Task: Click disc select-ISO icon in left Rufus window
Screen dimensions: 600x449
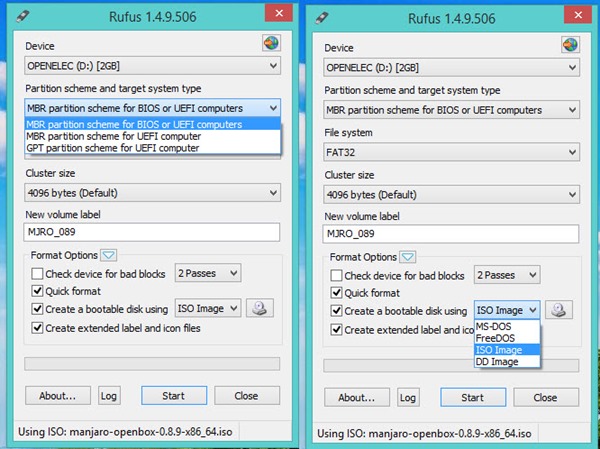Action: coord(260,308)
